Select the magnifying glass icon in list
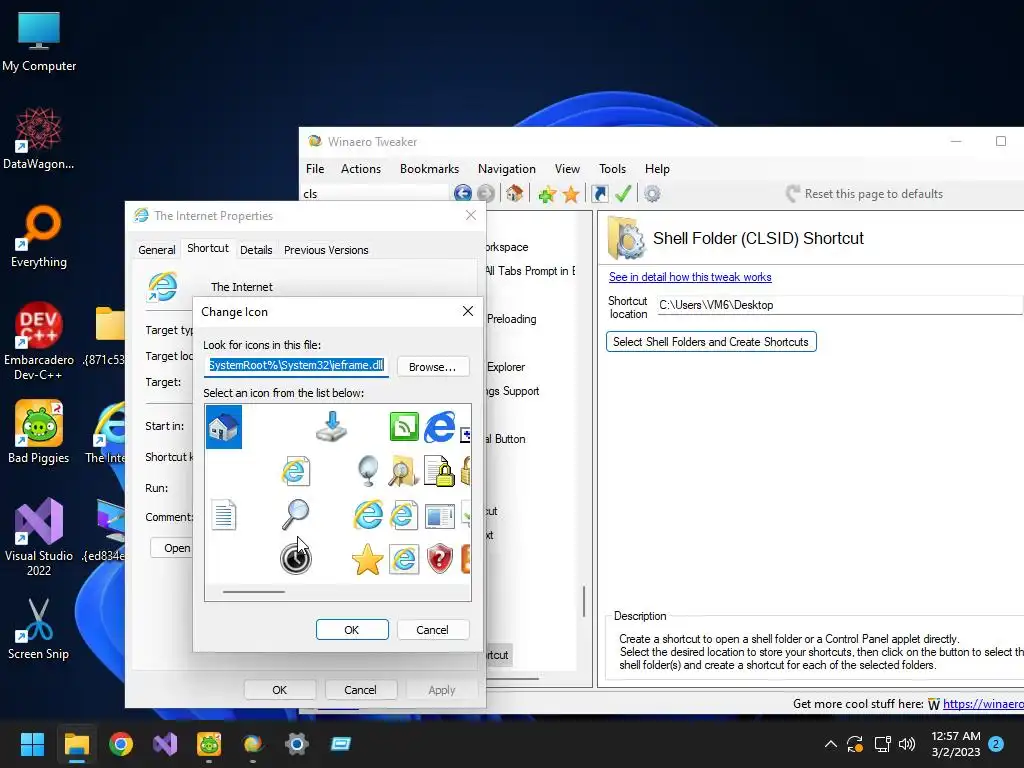Viewport: 1024px width, 768px height. pyautogui.click(x=295, y=515)
